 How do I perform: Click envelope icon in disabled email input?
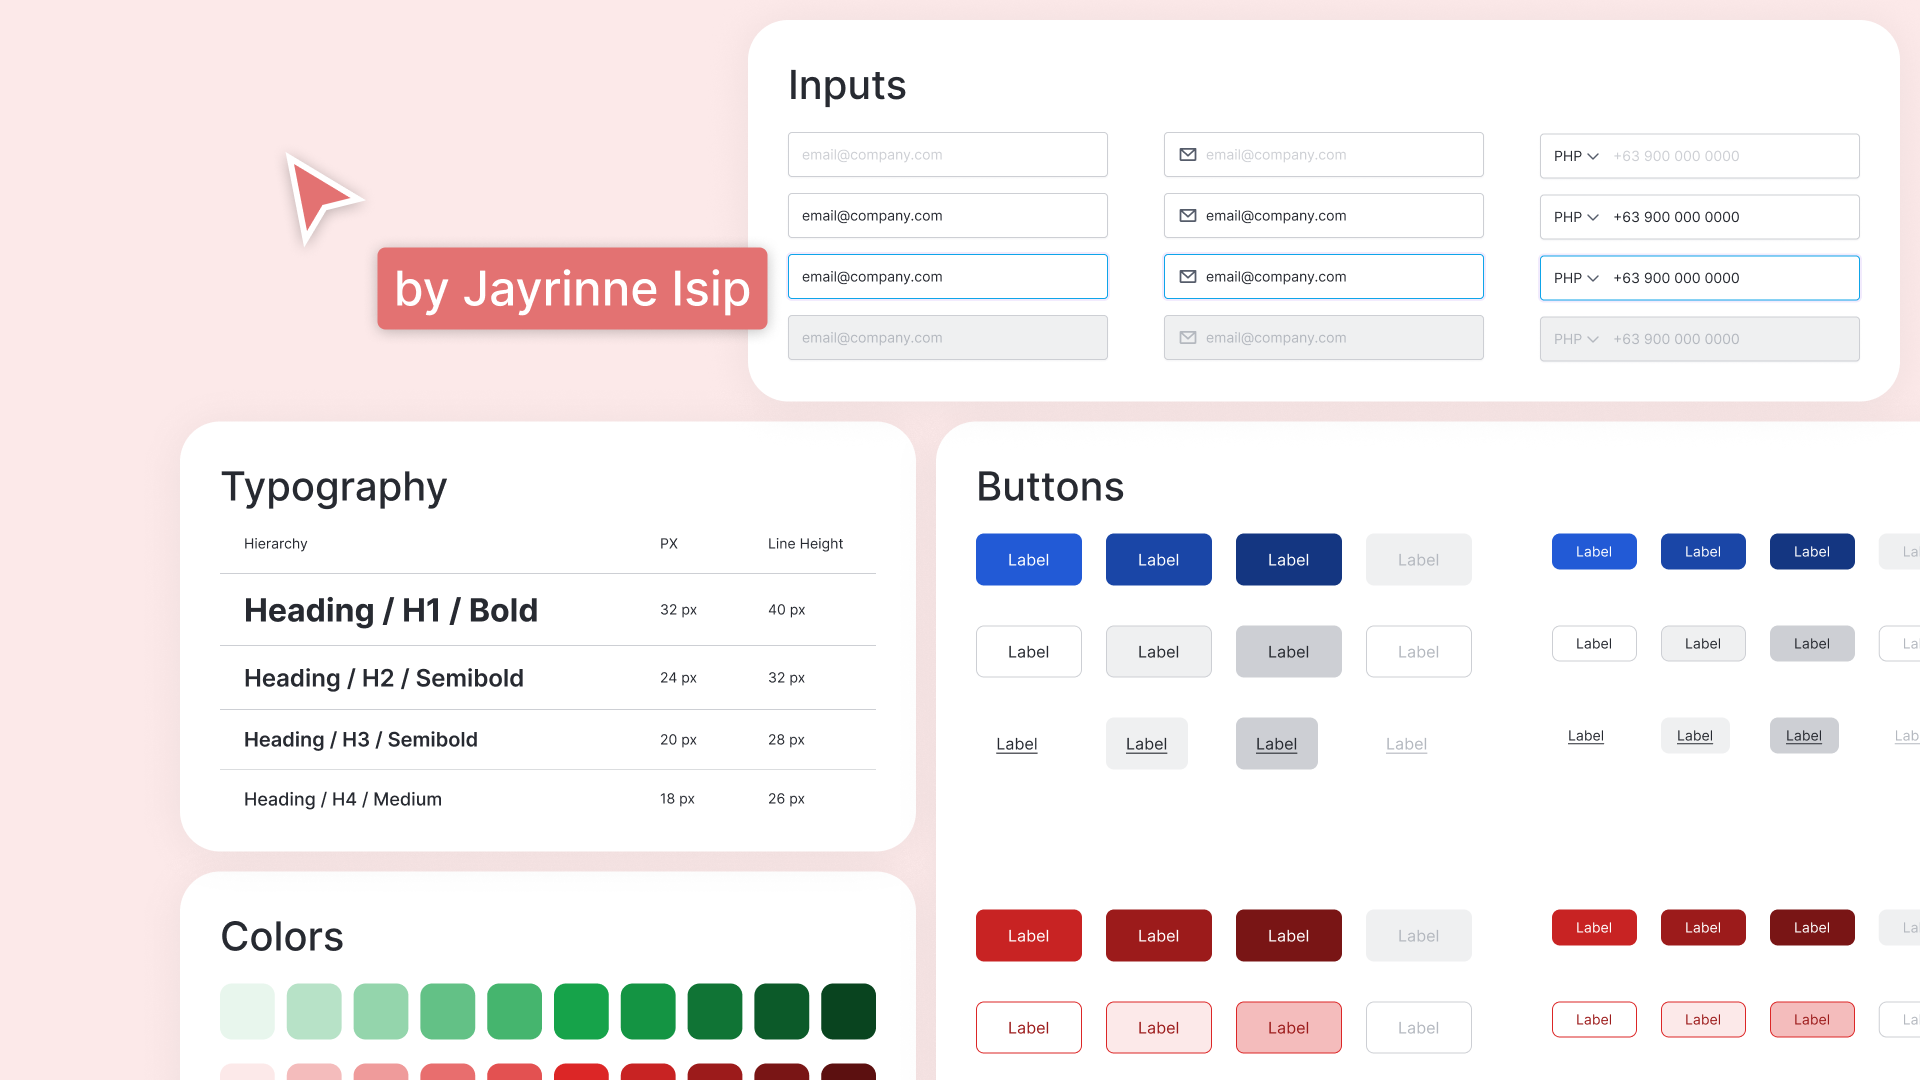[1188, 338]
